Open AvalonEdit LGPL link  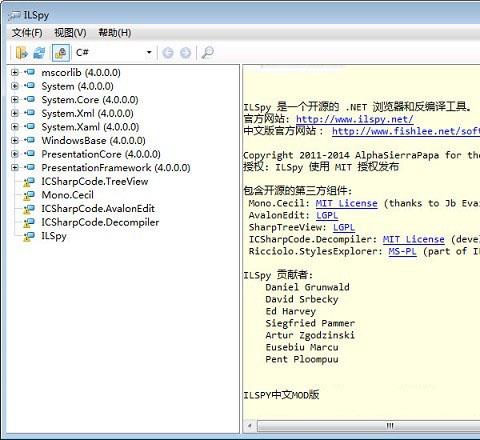coord(327,215)
